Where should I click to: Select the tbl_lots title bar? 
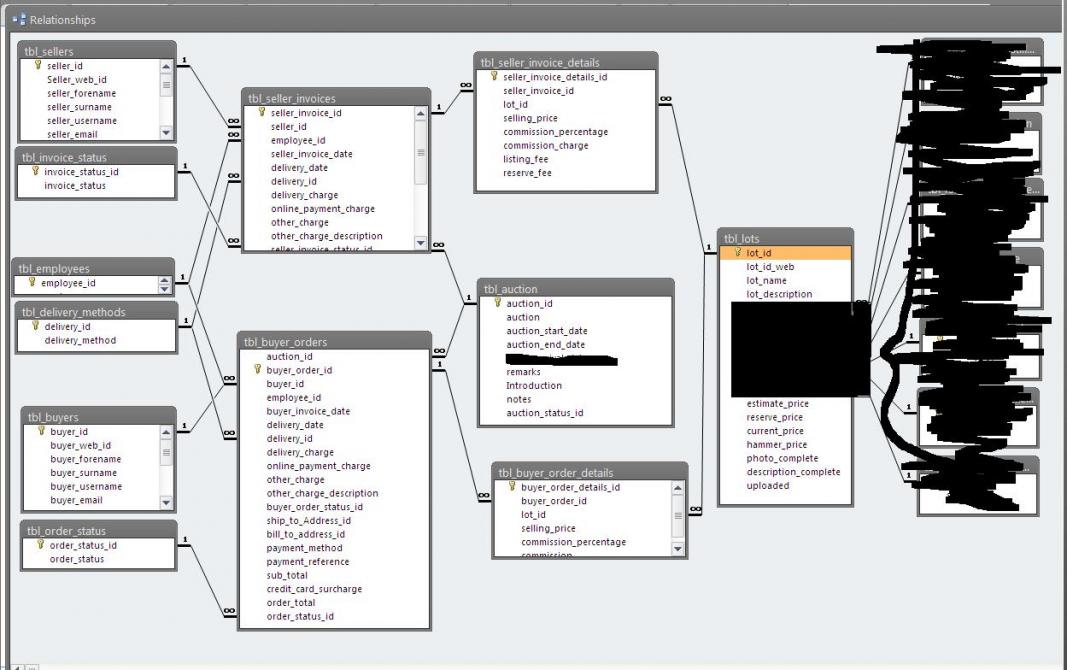[785, 238]
